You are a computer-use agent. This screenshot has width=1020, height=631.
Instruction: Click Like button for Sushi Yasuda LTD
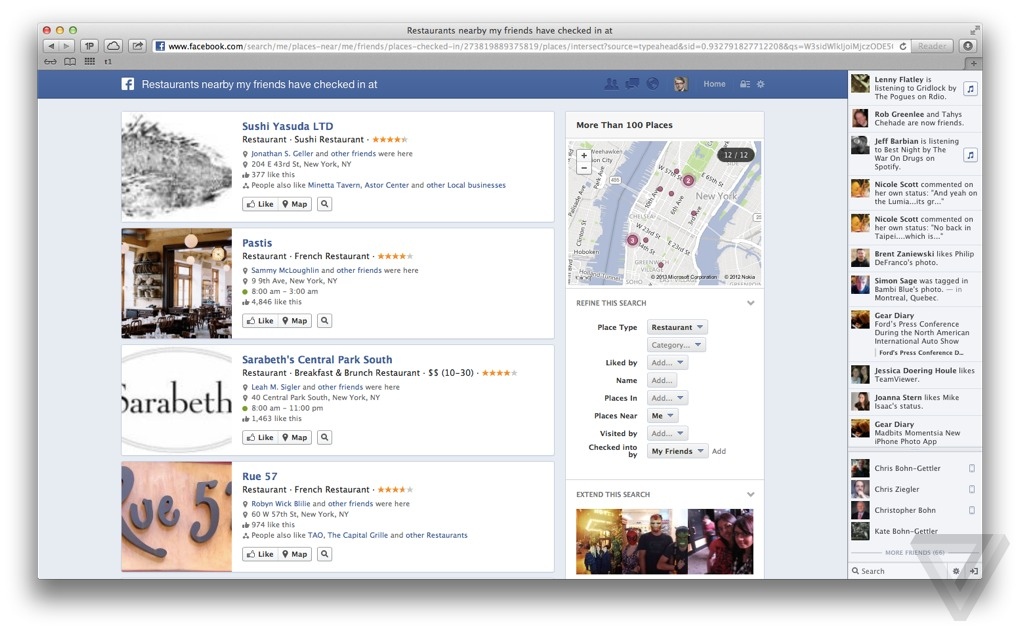[260, 204]
